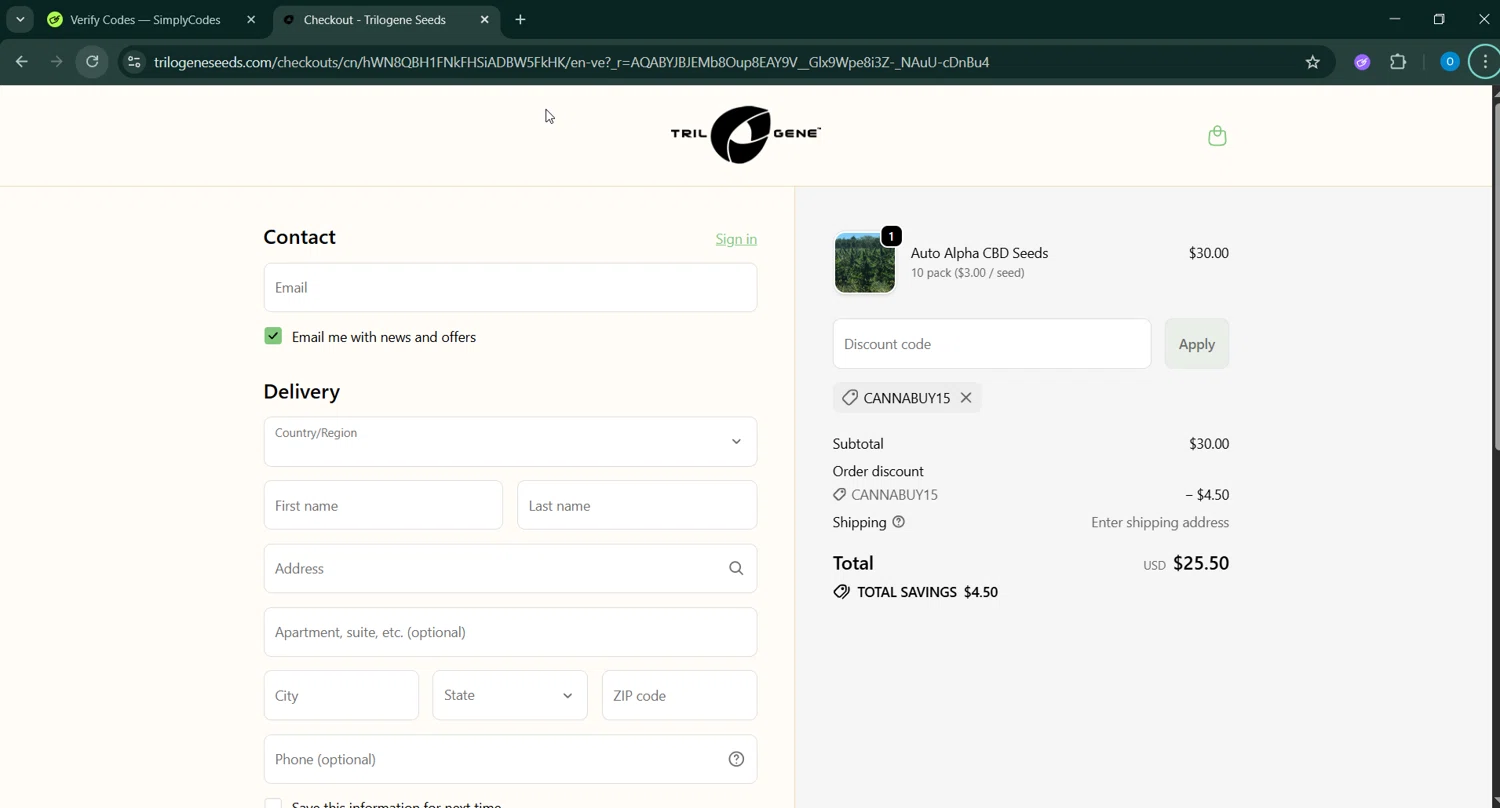
Task: Click the TOTAL SAVINGS $4.50 text
Action: tap(927, 592)
